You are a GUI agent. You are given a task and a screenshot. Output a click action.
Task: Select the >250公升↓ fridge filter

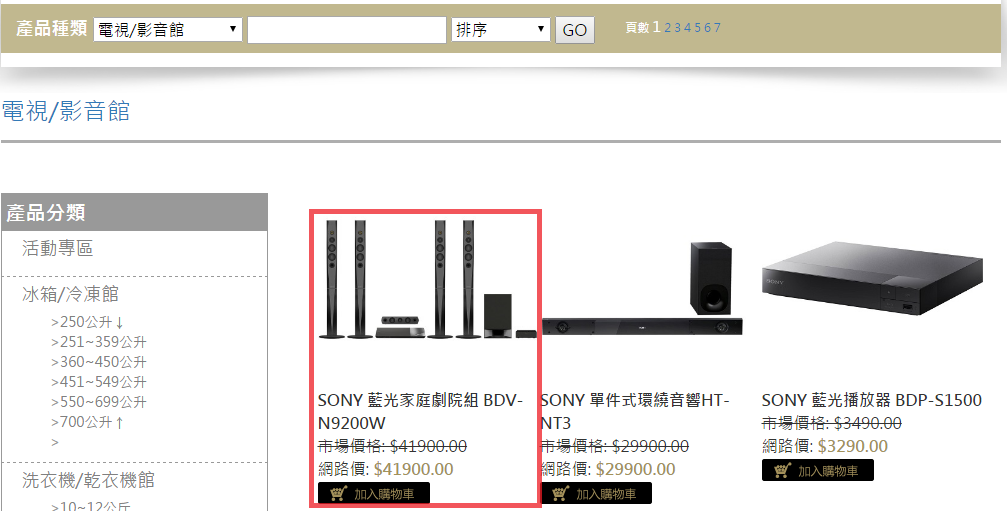[87, 322]
